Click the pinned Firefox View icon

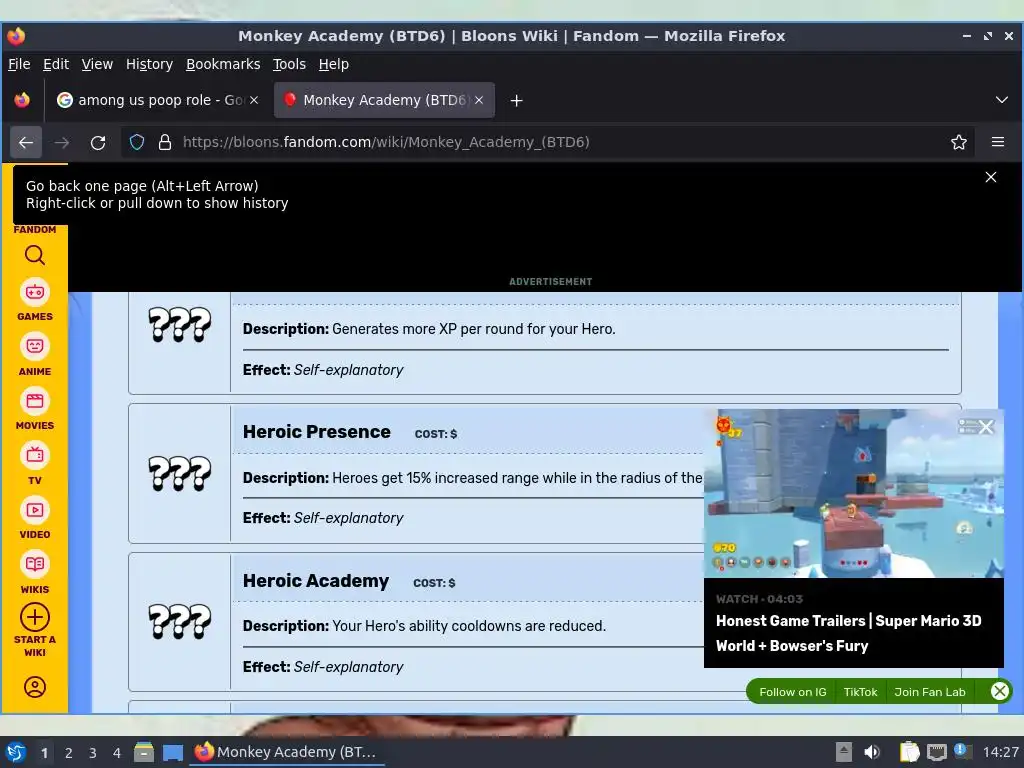22,100
